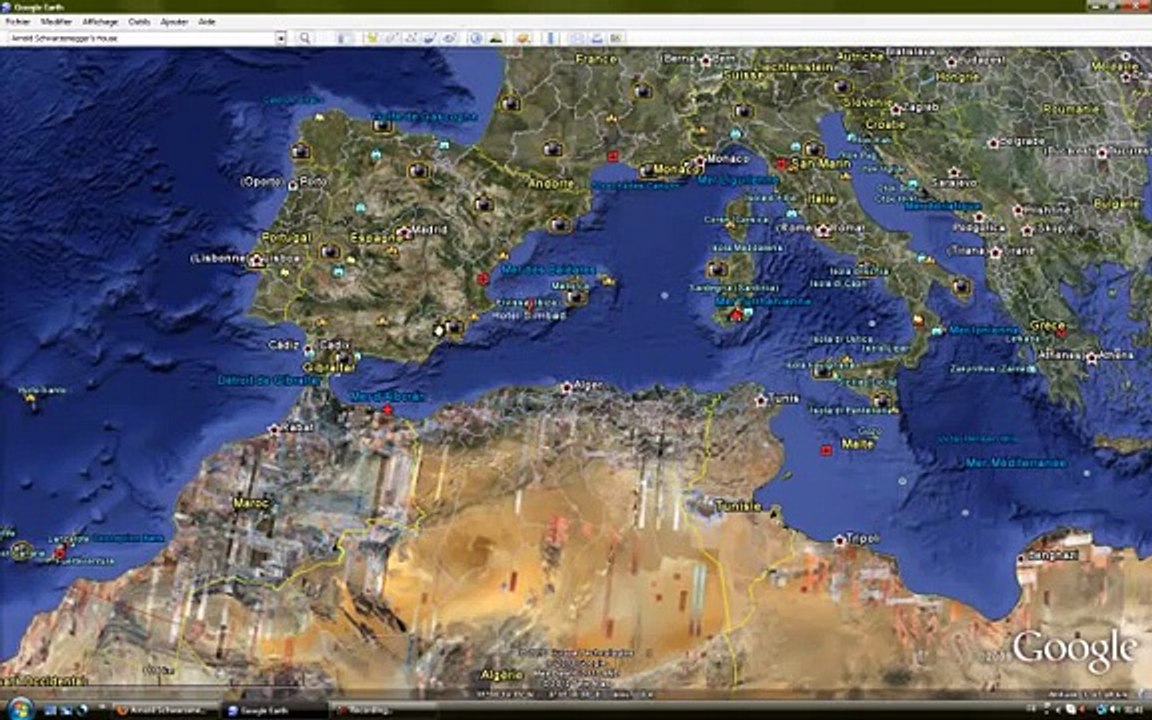The width and height of the screenshot is (1152, 720).
Task: Click the photo camera icon near Cádiz
Action: click(x=344, y=359)
